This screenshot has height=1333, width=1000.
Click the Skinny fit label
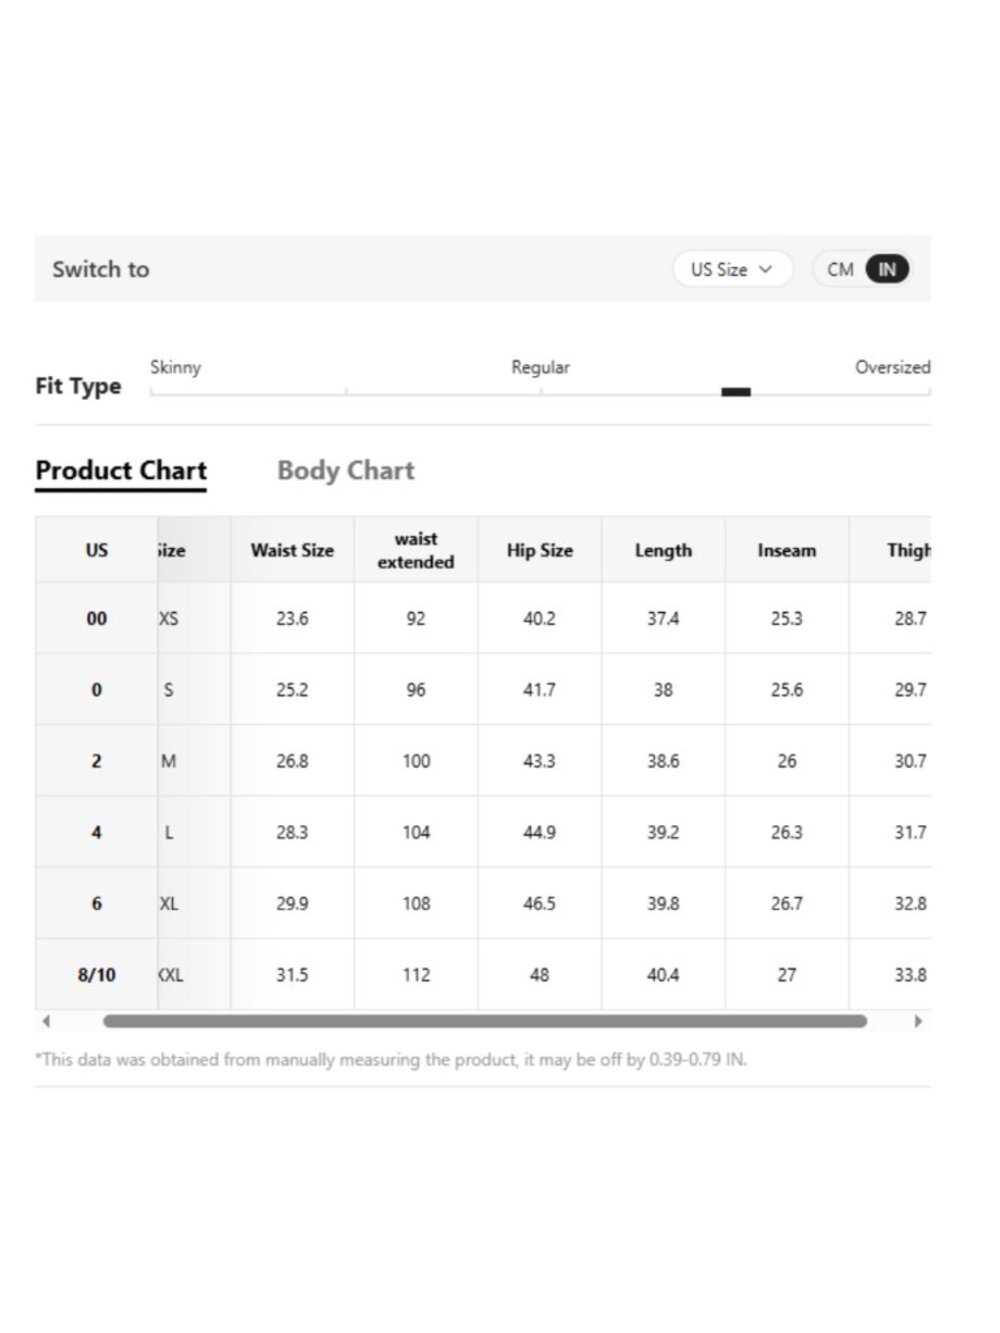coord(176,367)
